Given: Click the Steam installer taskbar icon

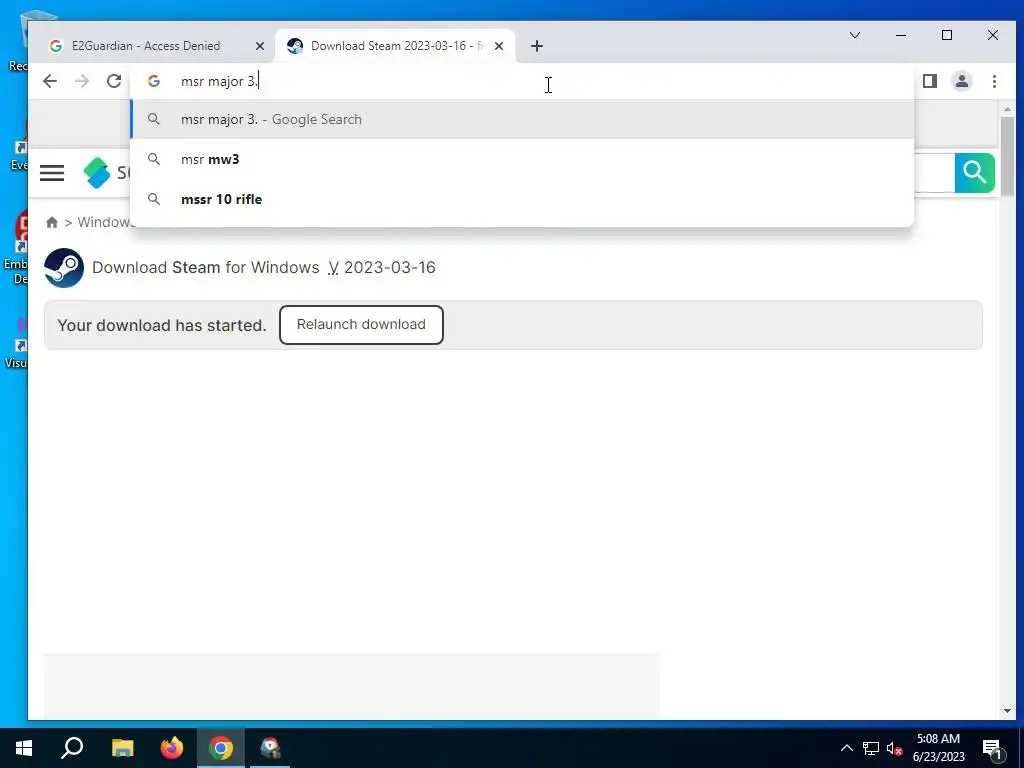Looking at the screenshot, I should tap(270, 748).
